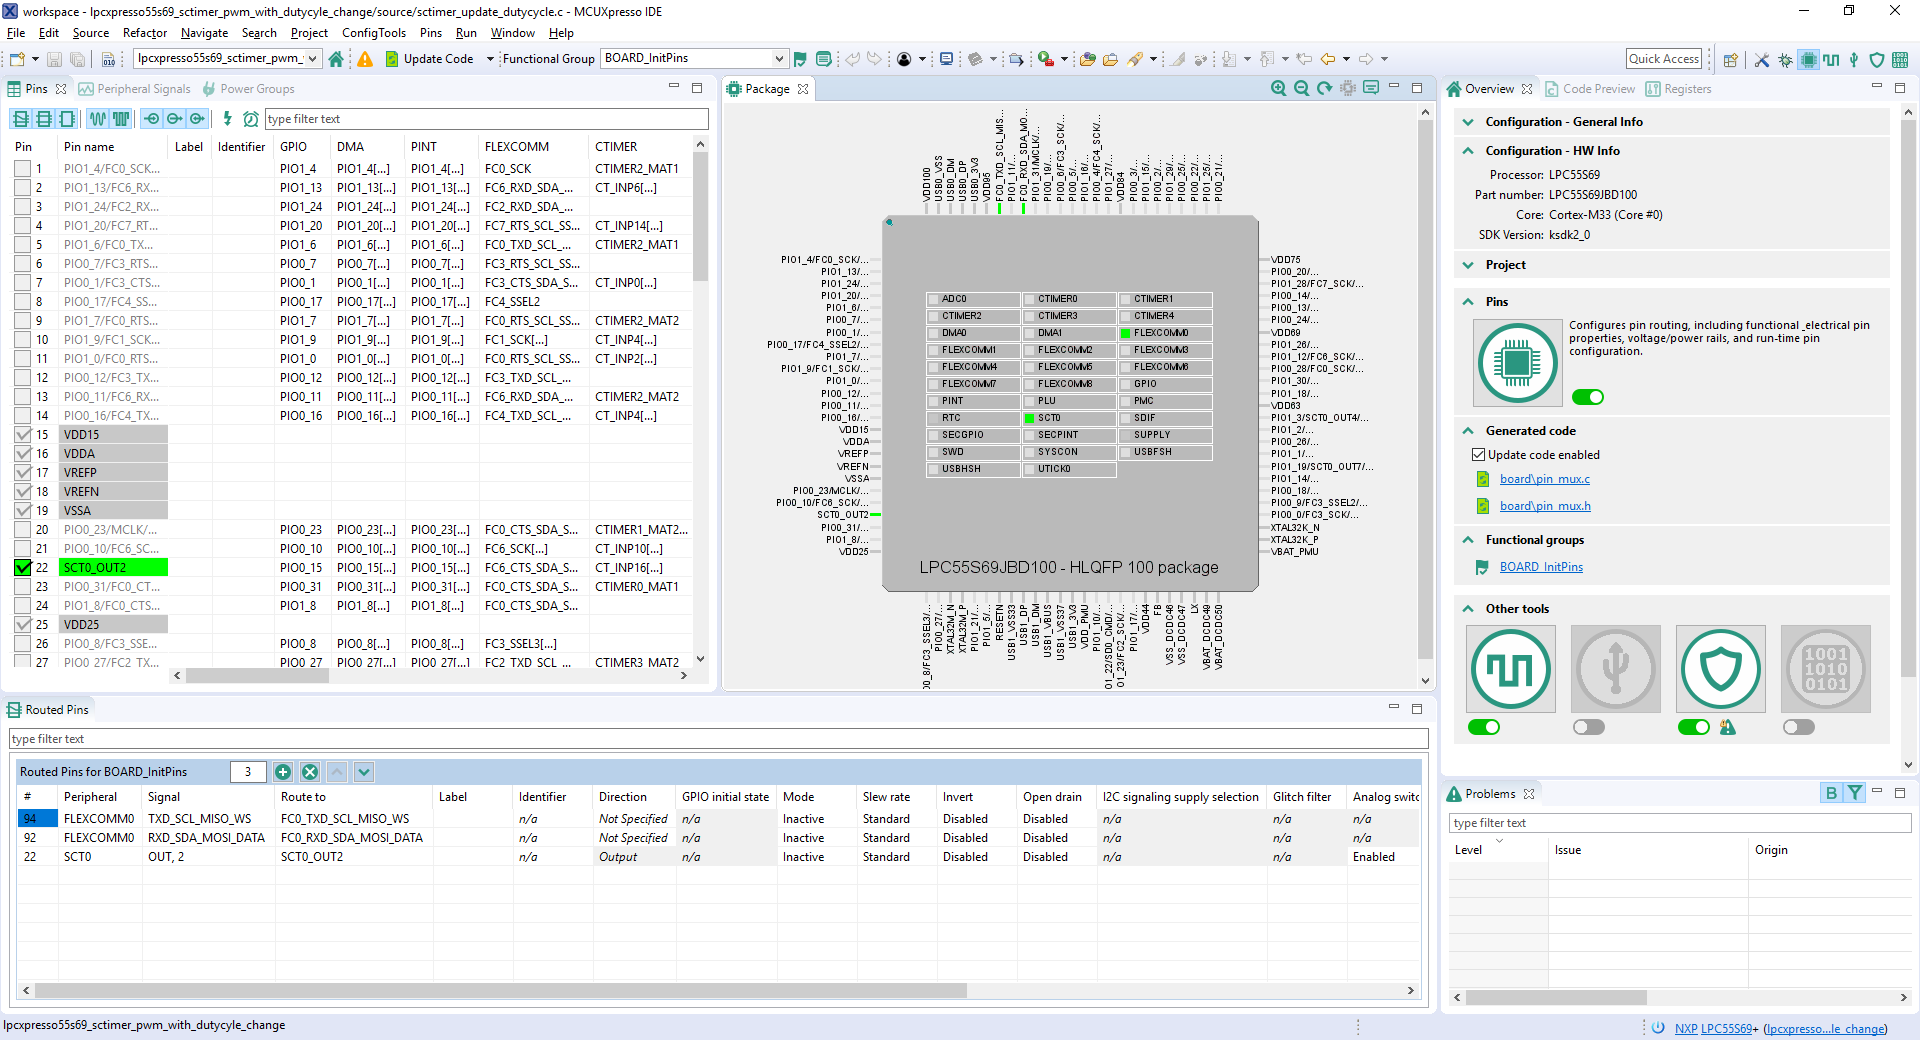
Task: Open the TEE shield tool icon
Action: [x=1720, y=669]
